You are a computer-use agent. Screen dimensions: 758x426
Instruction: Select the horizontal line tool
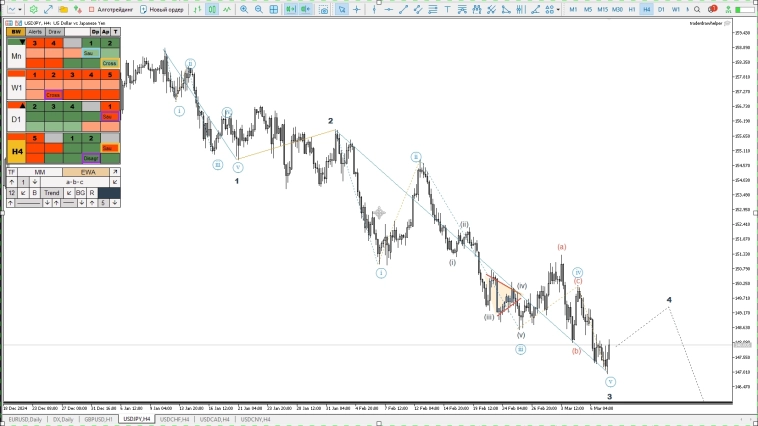pyautogui.click(x=389, y=9)
